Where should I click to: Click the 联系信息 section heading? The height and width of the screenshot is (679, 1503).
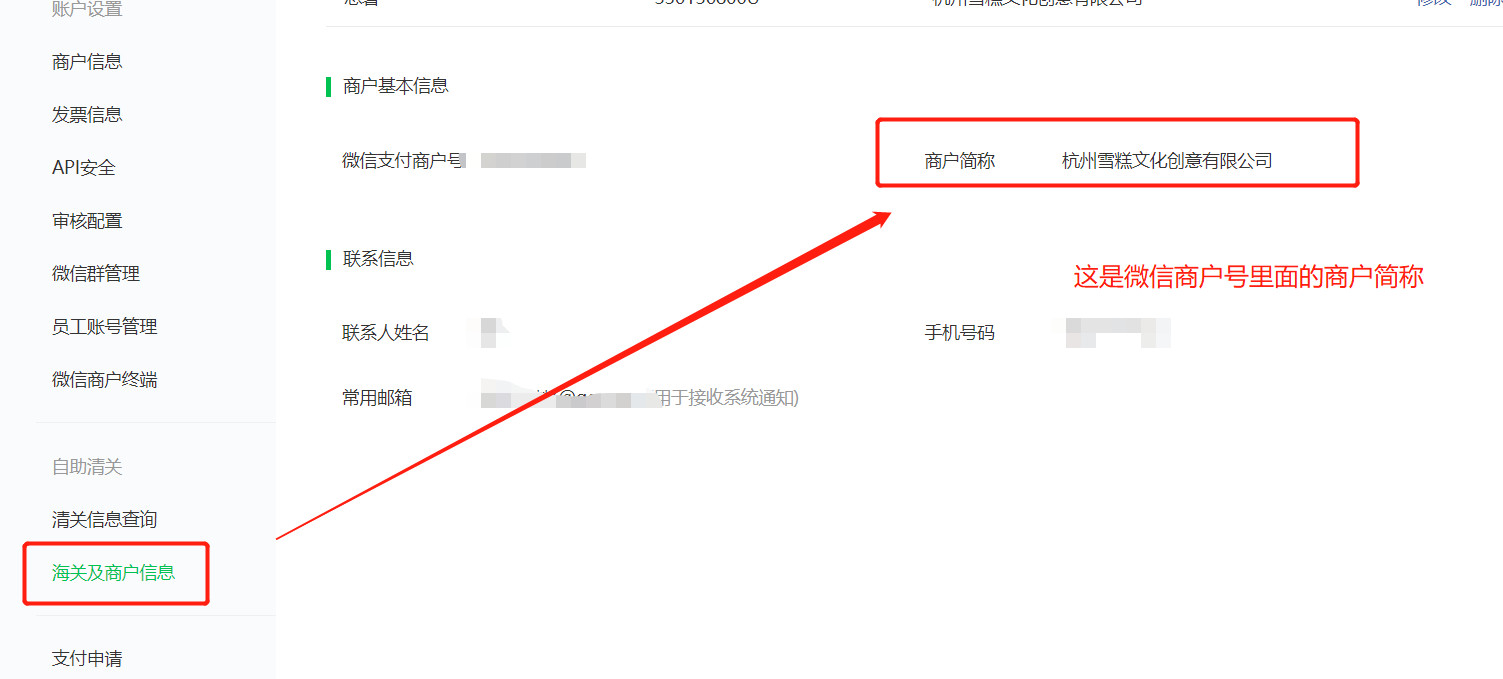(378, 259)
